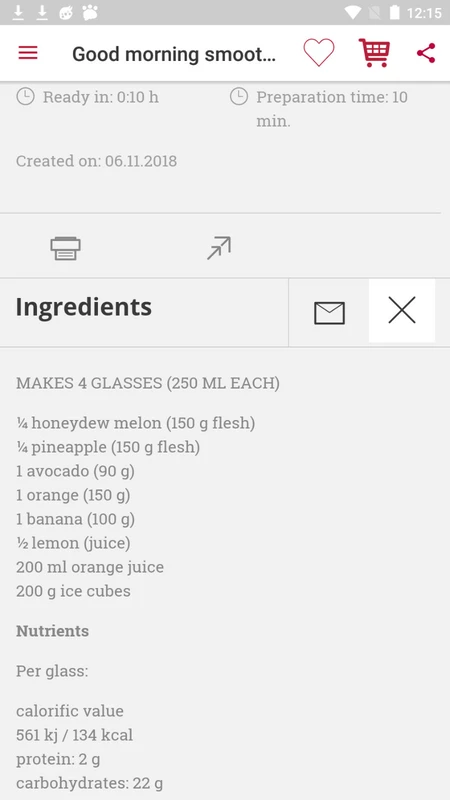
Task: Tap the Created on date text
Action: click(x=96, y=161)
